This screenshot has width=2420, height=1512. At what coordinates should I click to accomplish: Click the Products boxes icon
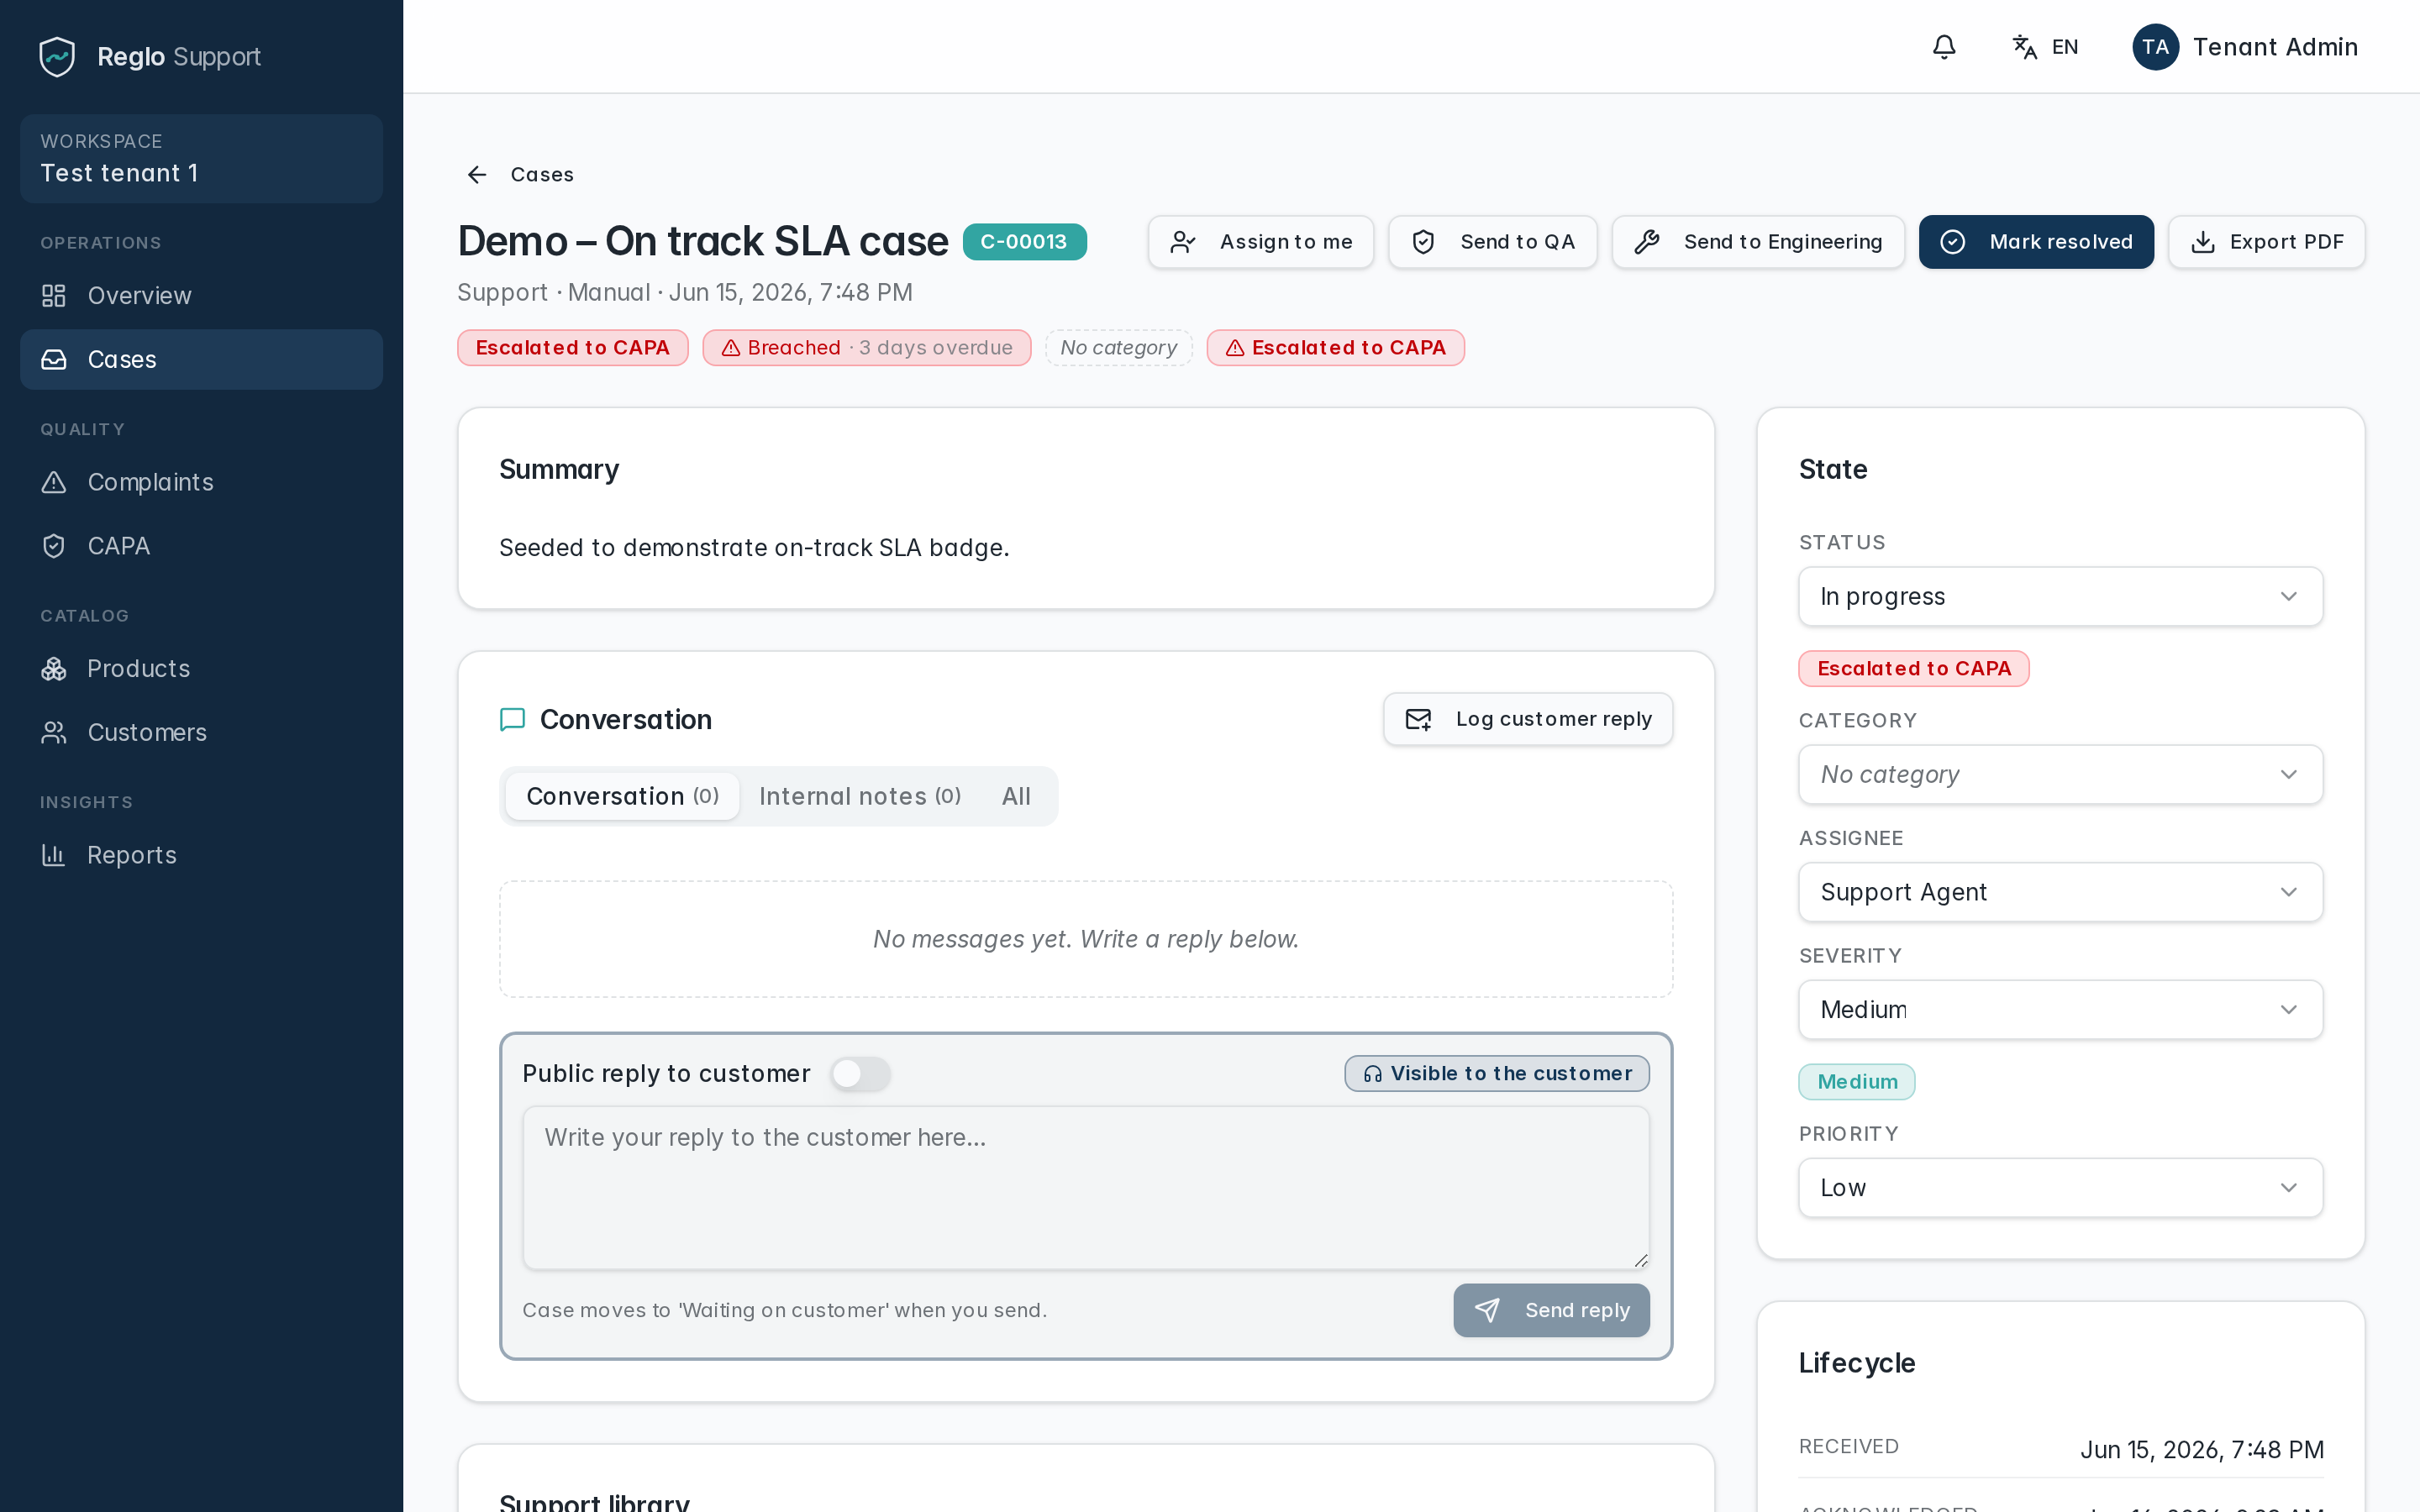[54, 669]
